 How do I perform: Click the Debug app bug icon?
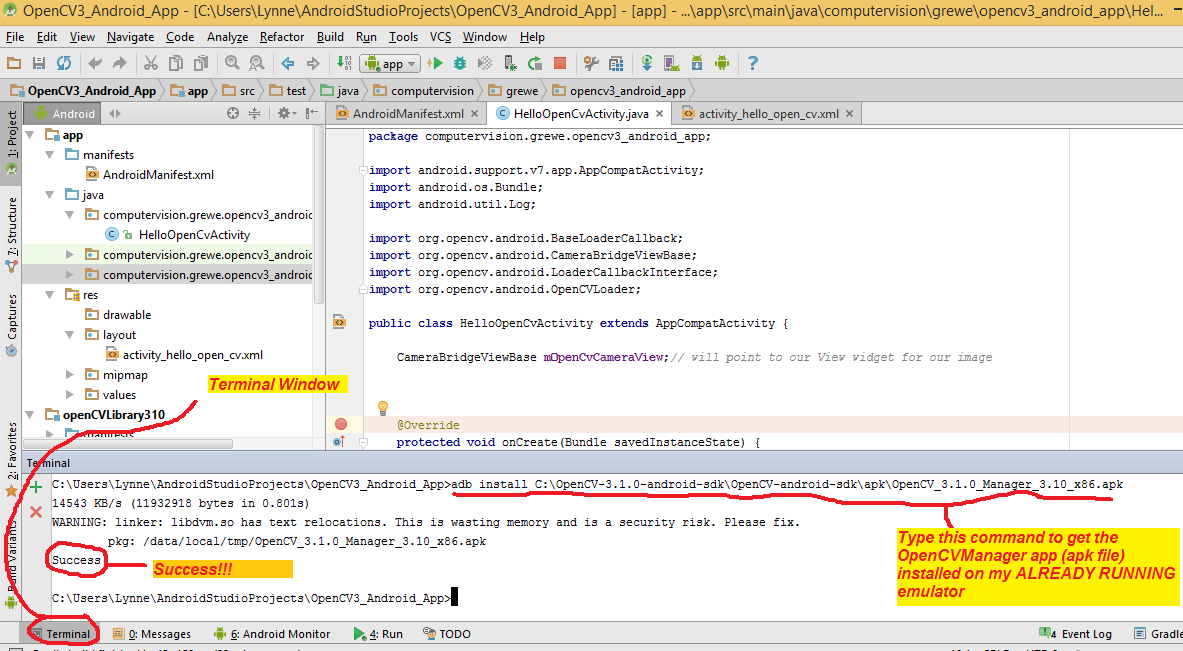coord(459,63)
